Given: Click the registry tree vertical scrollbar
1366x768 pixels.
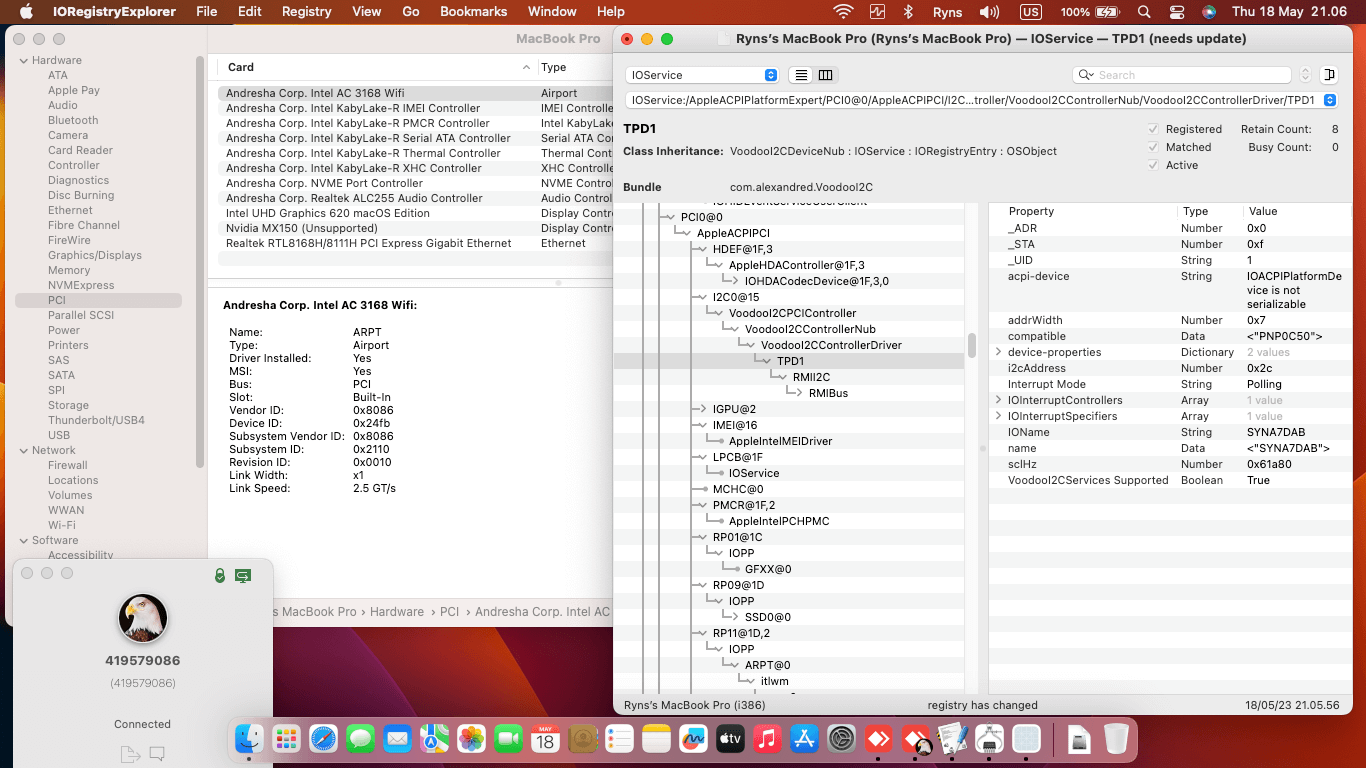Looking at the screenshot, I should [971, 345].
